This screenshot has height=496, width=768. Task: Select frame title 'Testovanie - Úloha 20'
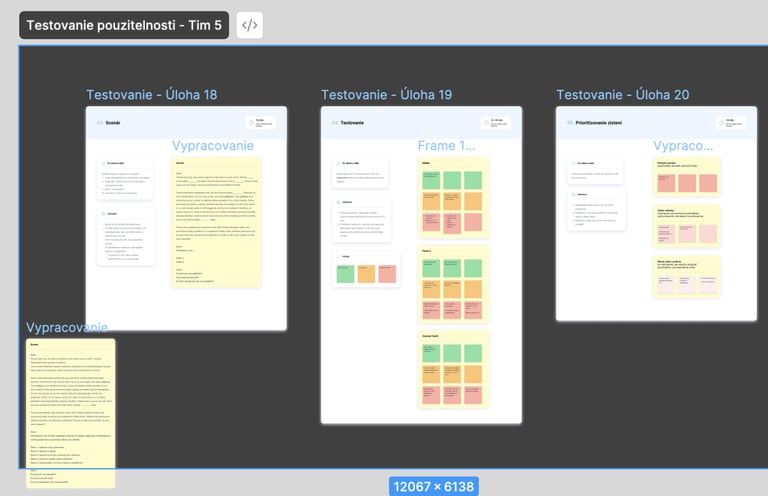pos(623,94)
